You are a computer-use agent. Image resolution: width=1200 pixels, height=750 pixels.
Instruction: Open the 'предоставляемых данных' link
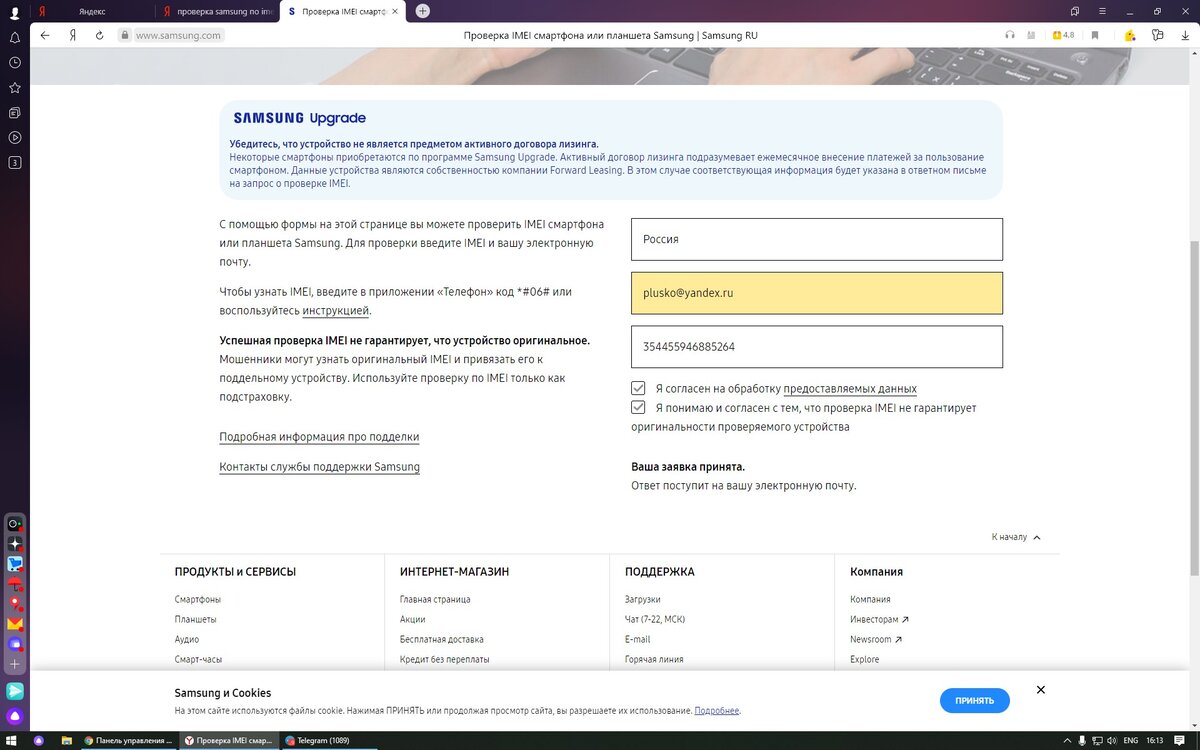(850, 389)
